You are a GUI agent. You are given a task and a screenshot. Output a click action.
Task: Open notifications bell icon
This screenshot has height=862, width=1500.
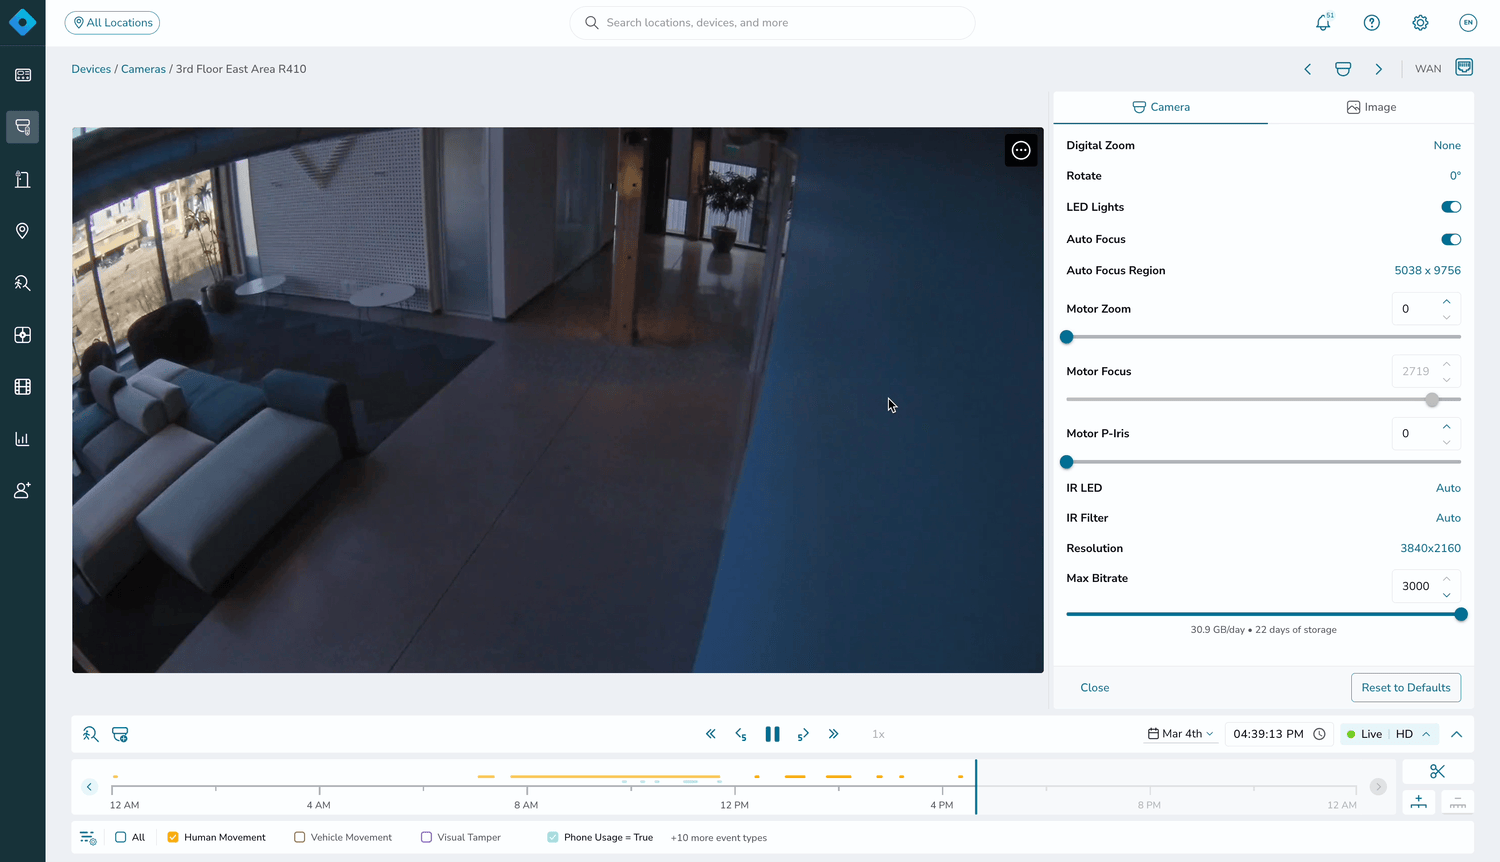pos(1324,22)
